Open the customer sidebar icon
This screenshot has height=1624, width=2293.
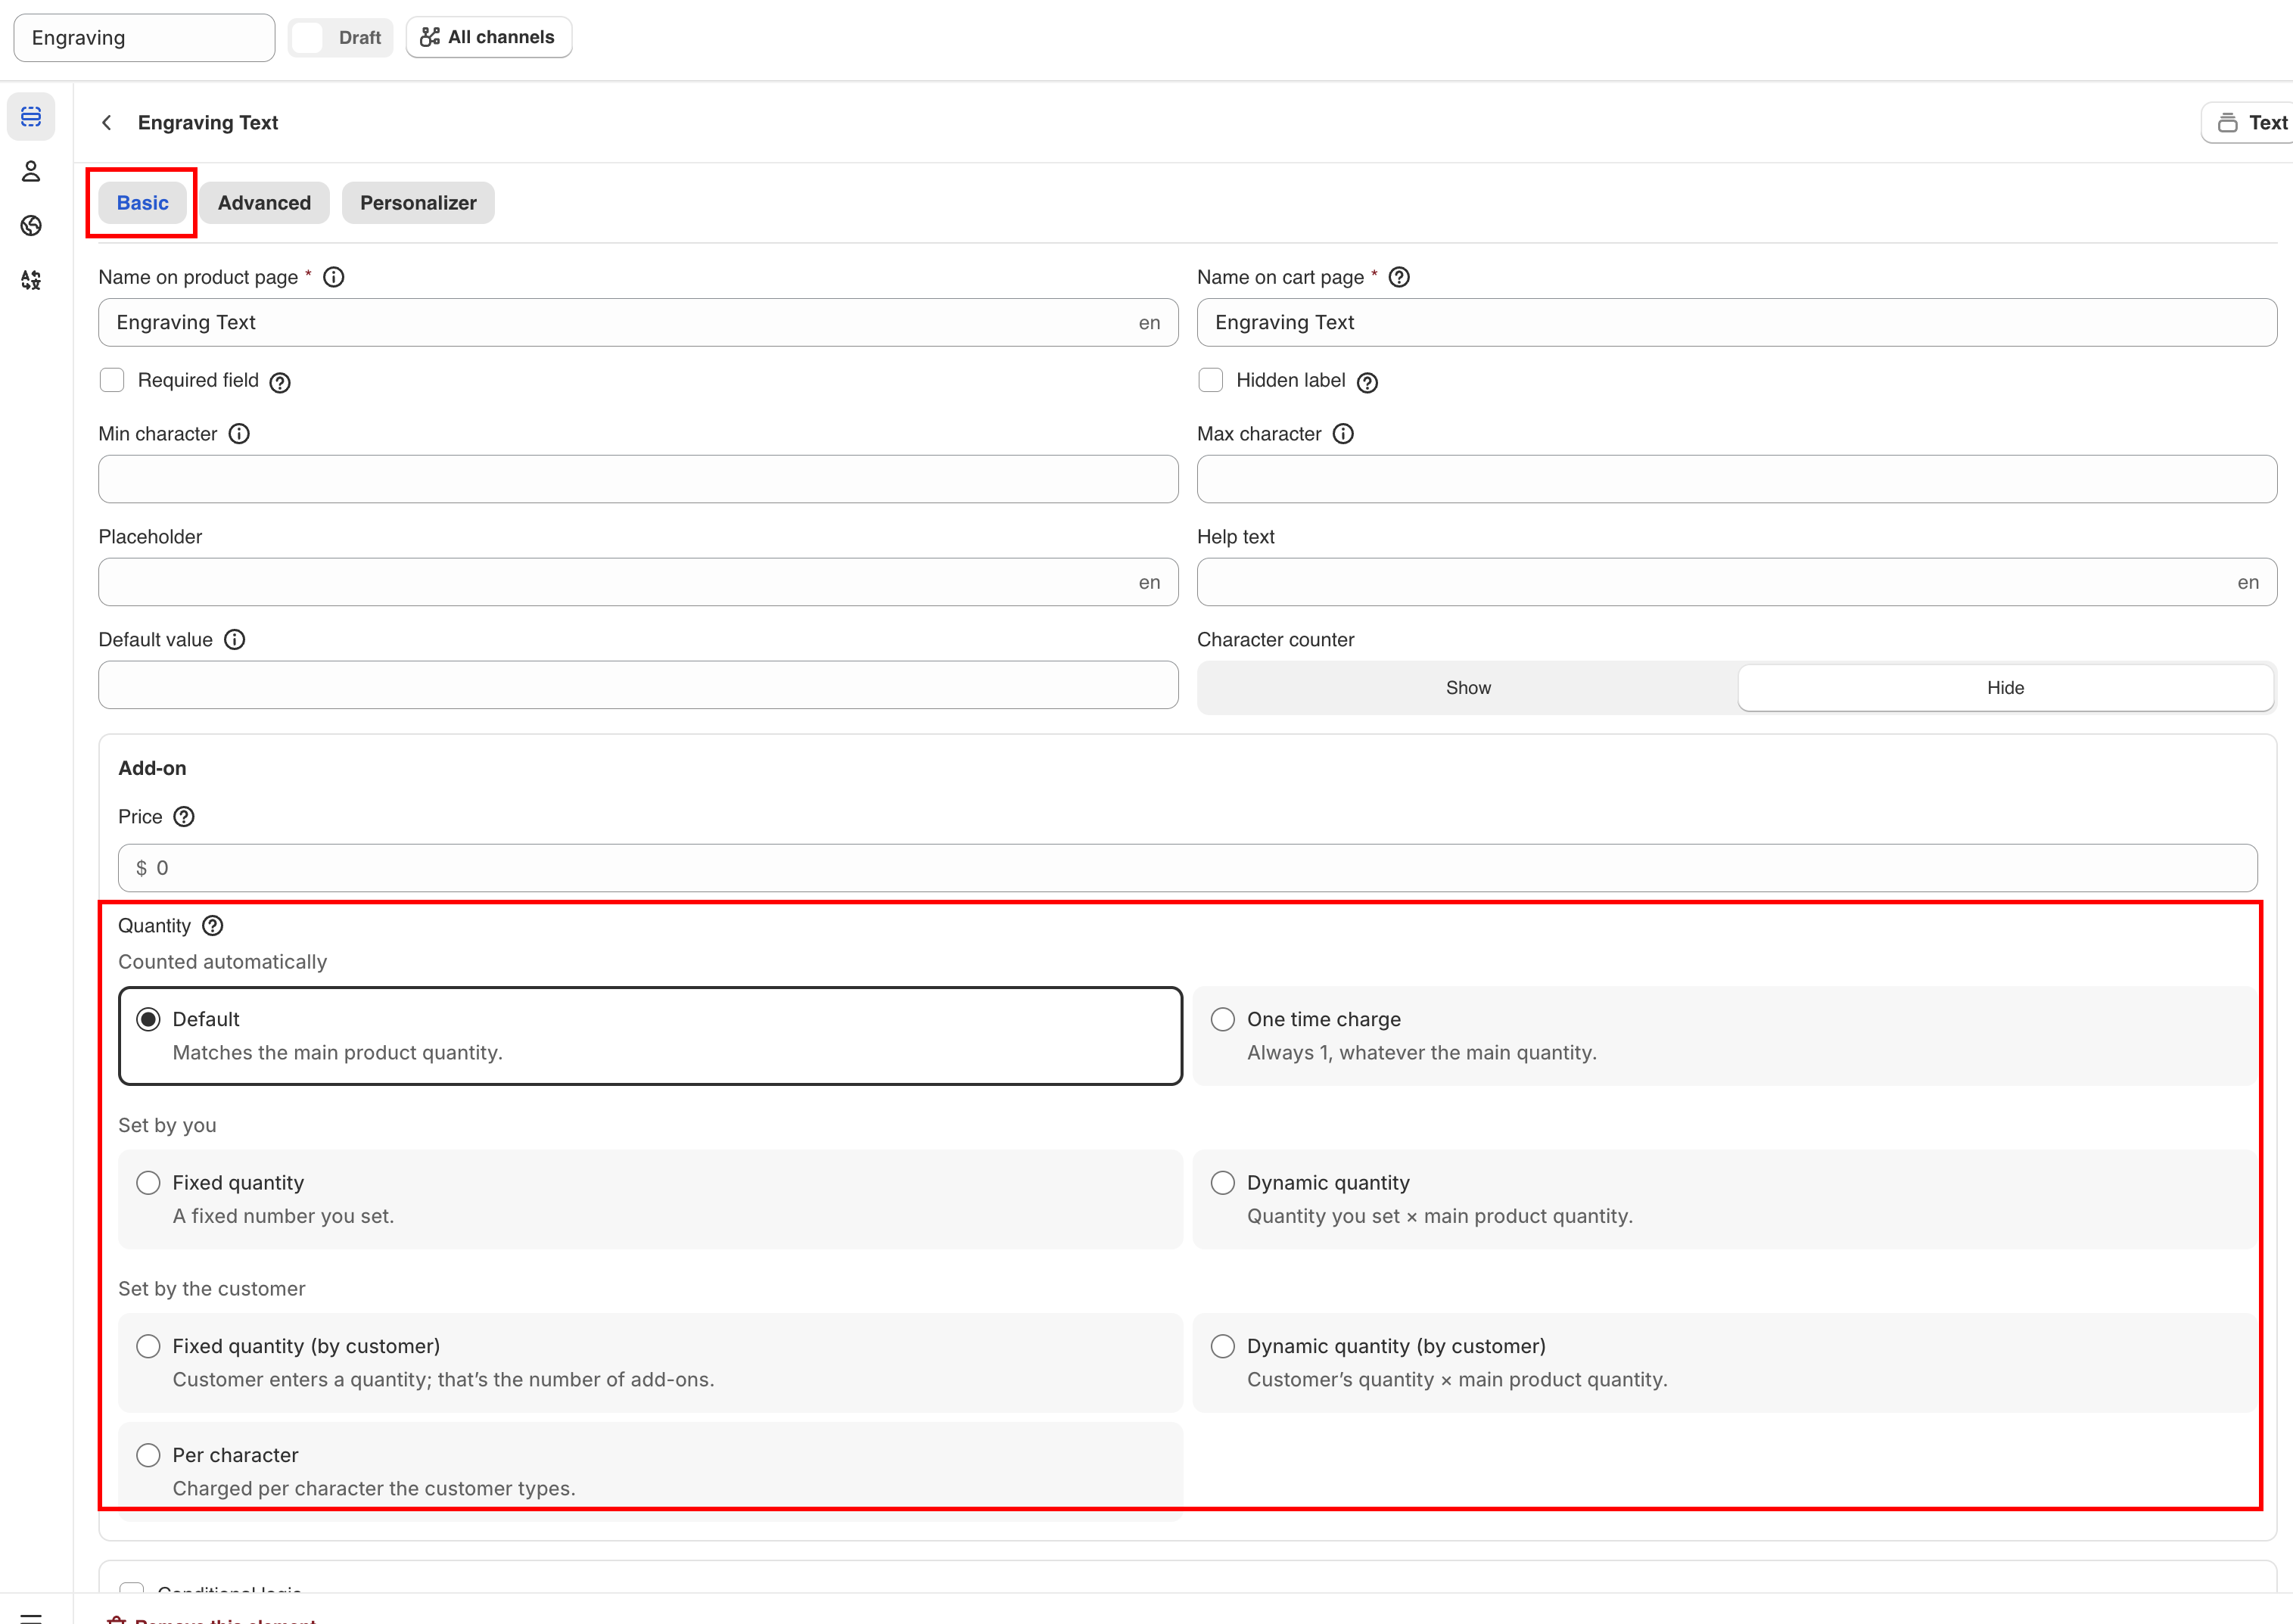click(31, 172)
